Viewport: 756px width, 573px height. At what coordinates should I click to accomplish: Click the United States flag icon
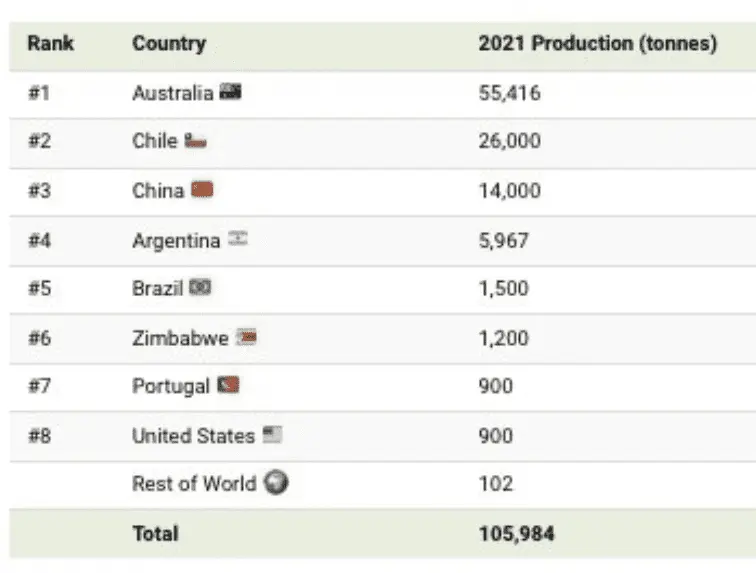273,435
